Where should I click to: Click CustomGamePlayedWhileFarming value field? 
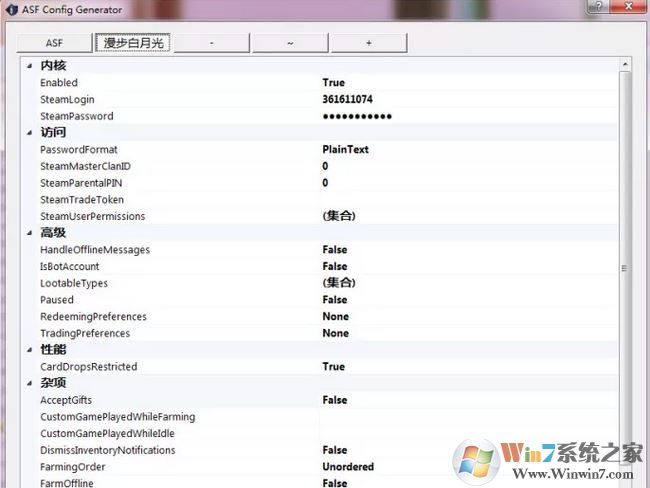(468, 417)
